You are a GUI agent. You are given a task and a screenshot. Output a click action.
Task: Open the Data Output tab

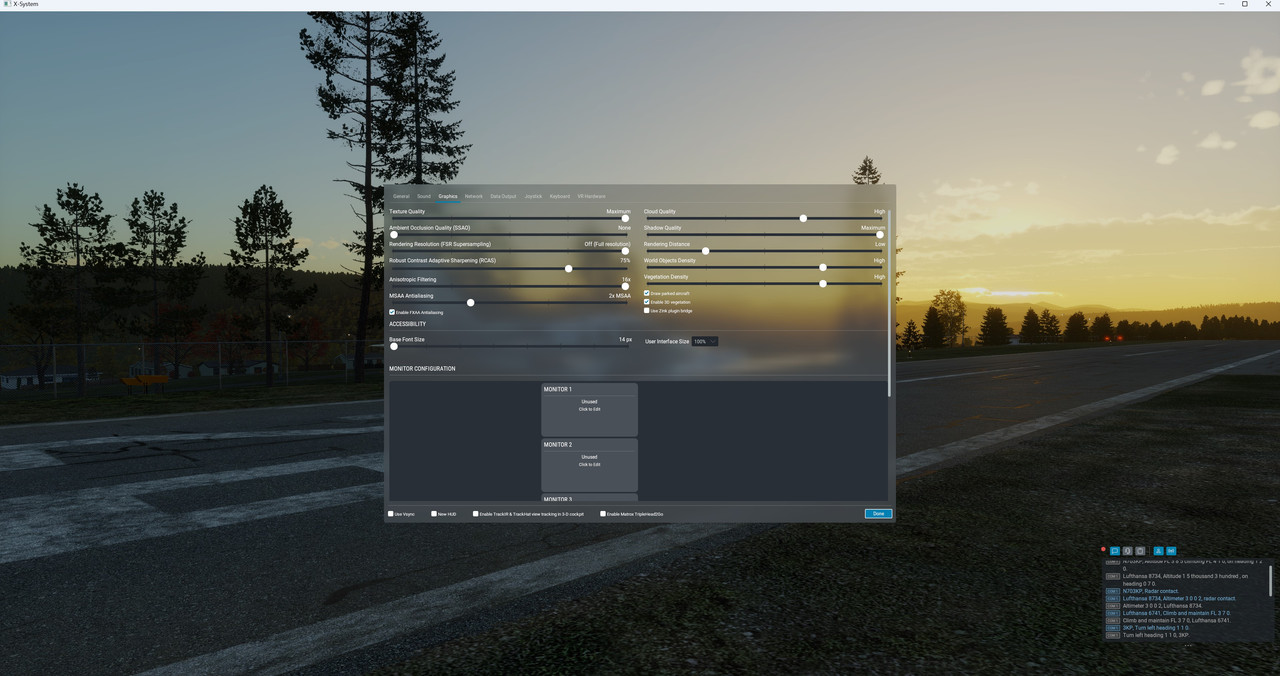[503, 196]
